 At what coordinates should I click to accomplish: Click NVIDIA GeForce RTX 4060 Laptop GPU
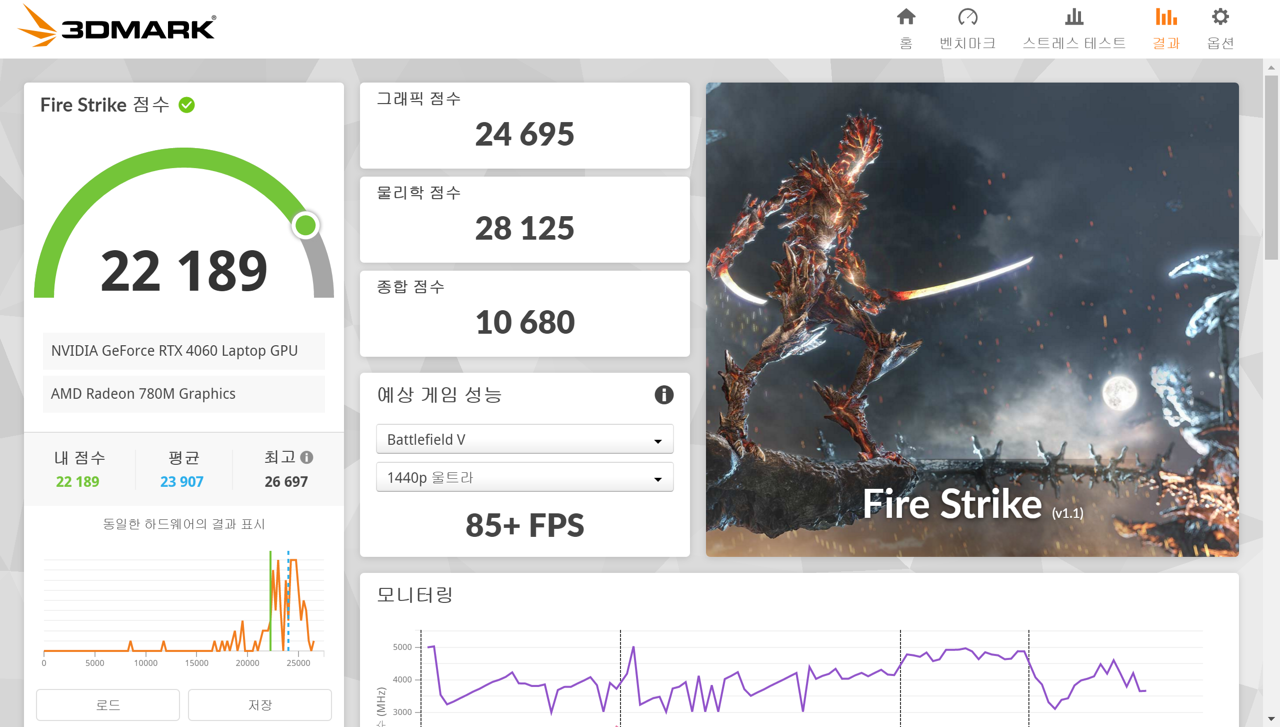pos(184,351)
